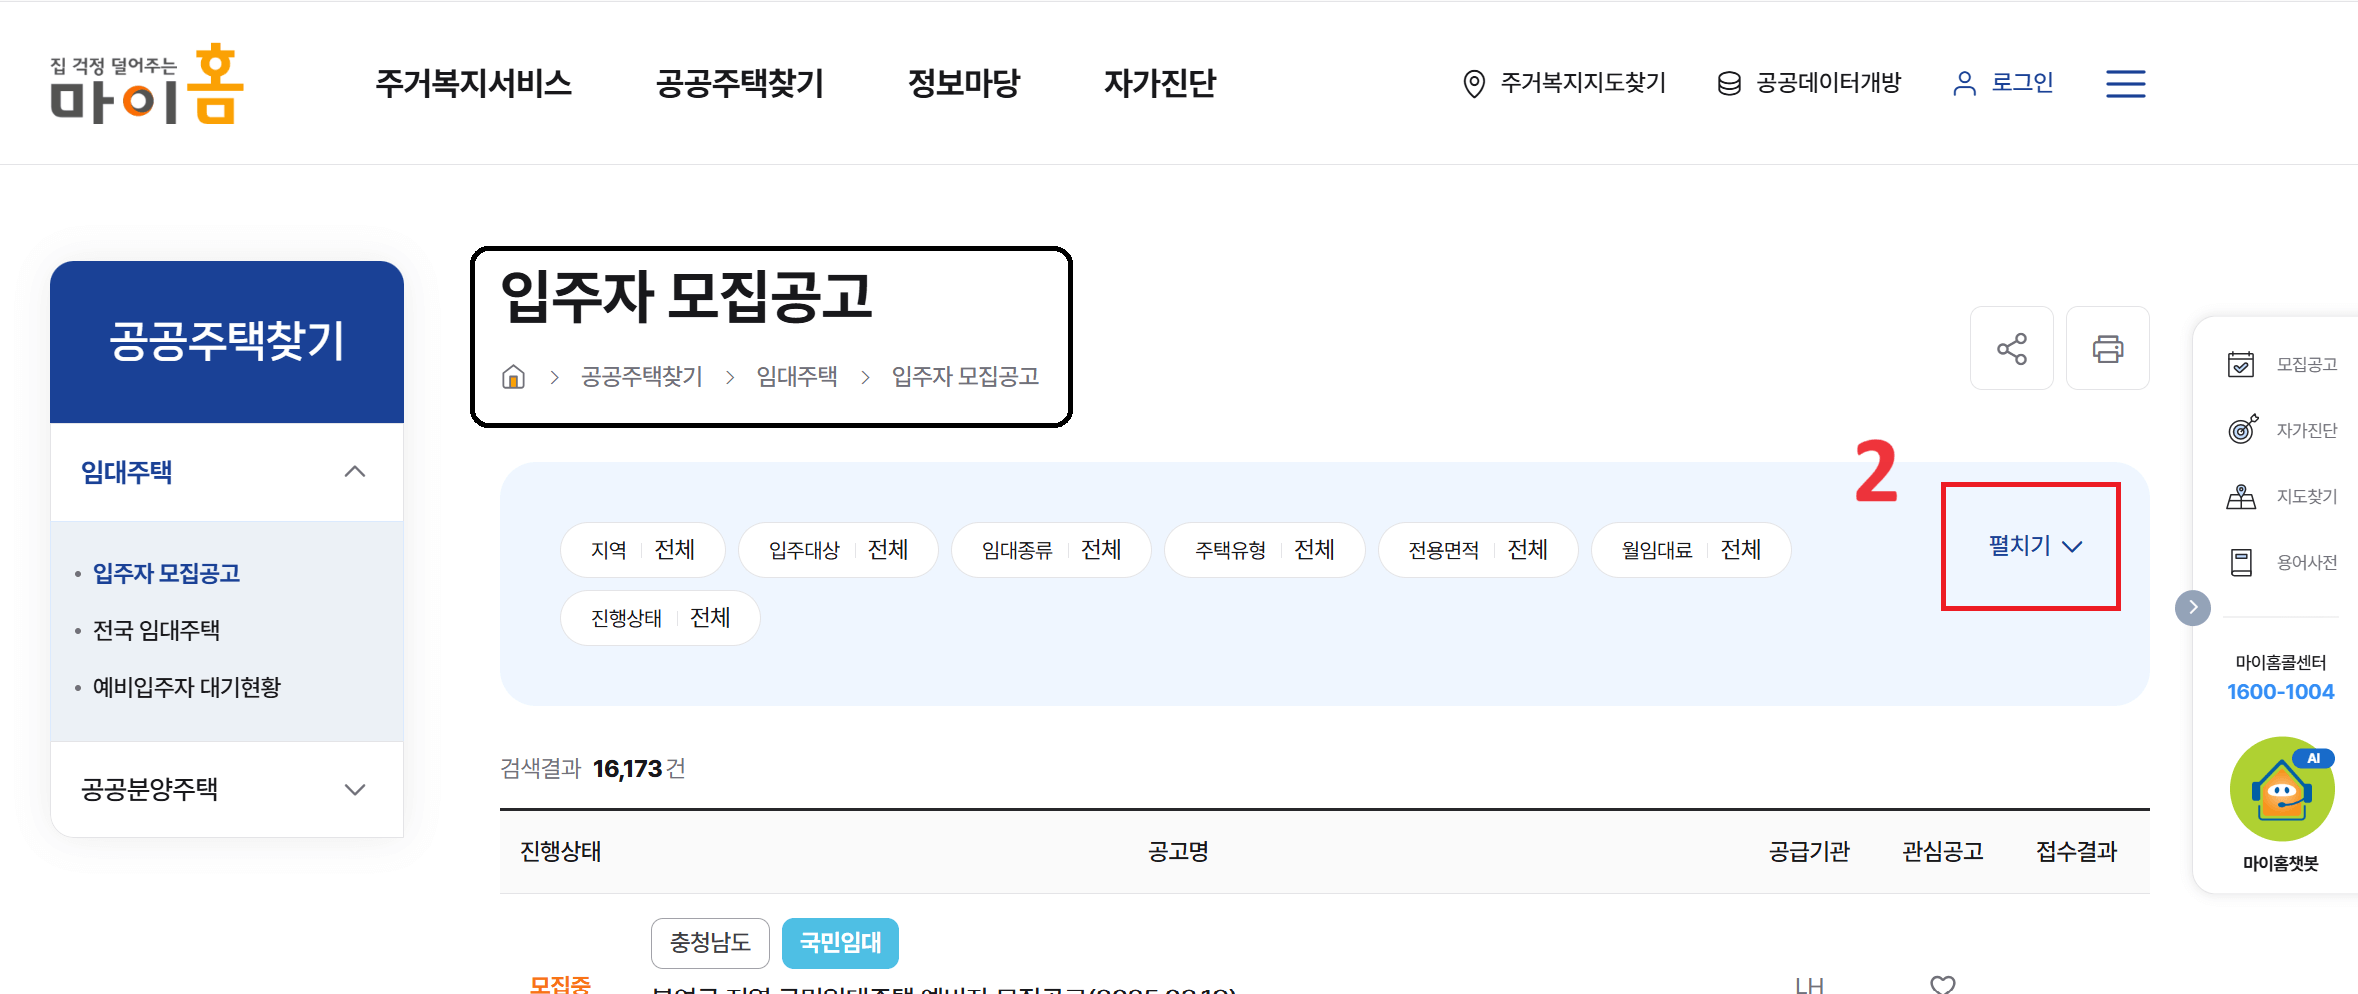Collapse the floating quick menu panel arrow
The height and width of the screenshot is (994, 2358).
coord(2193,607)
